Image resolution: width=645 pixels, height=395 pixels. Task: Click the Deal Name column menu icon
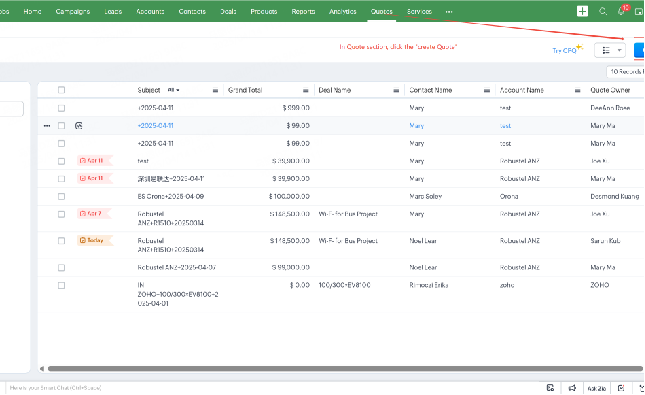(396, 90)
